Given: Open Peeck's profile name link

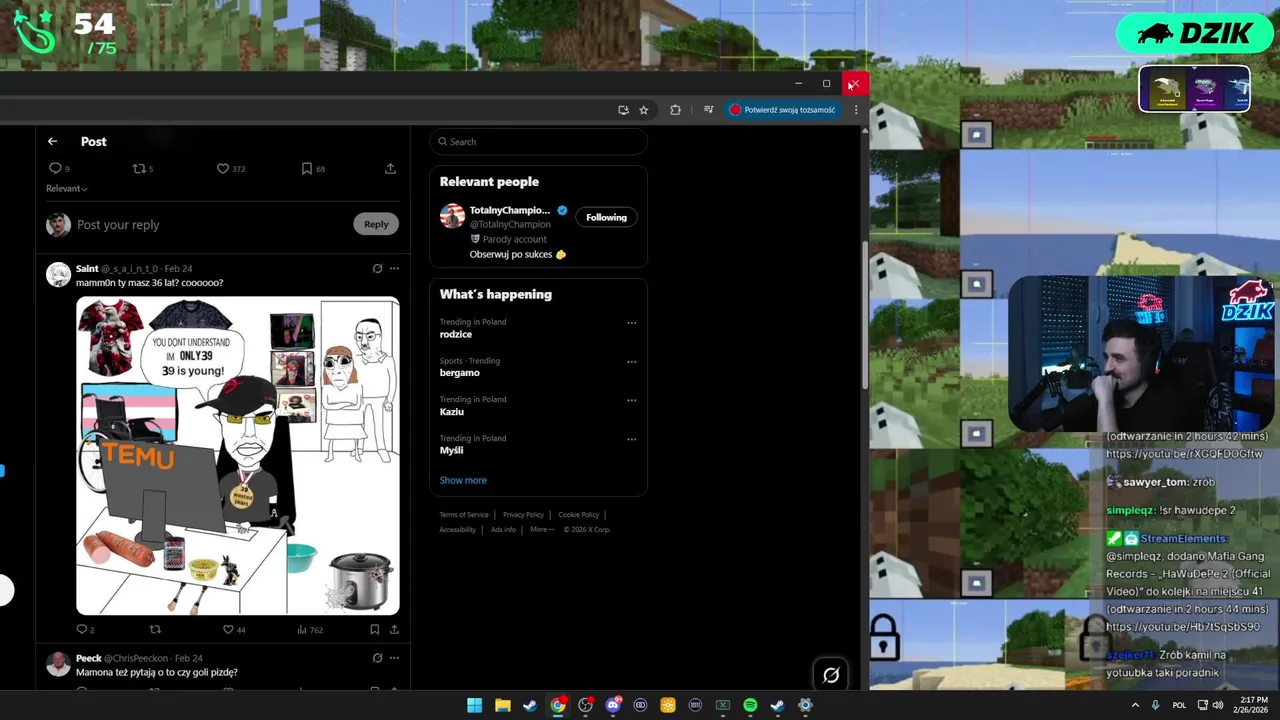Looking at the screenshot, I should (x=89, y=658).
